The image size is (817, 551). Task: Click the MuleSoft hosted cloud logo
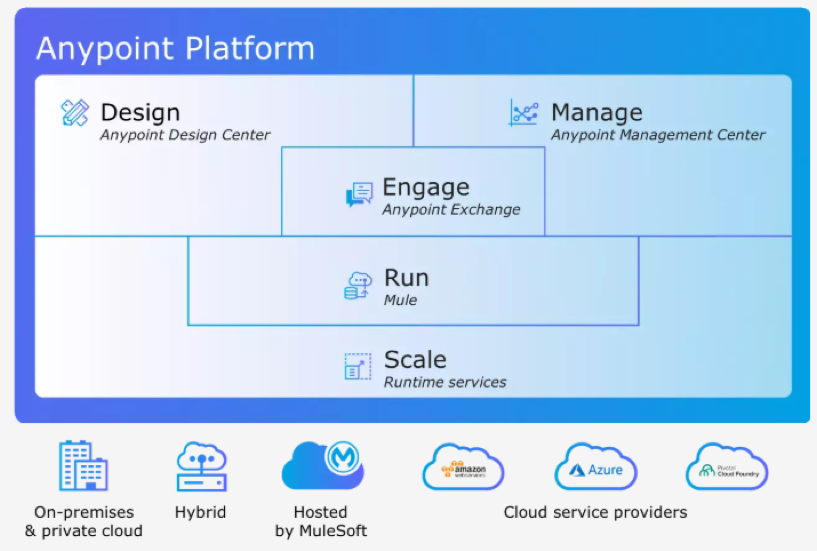click(322, 464)
